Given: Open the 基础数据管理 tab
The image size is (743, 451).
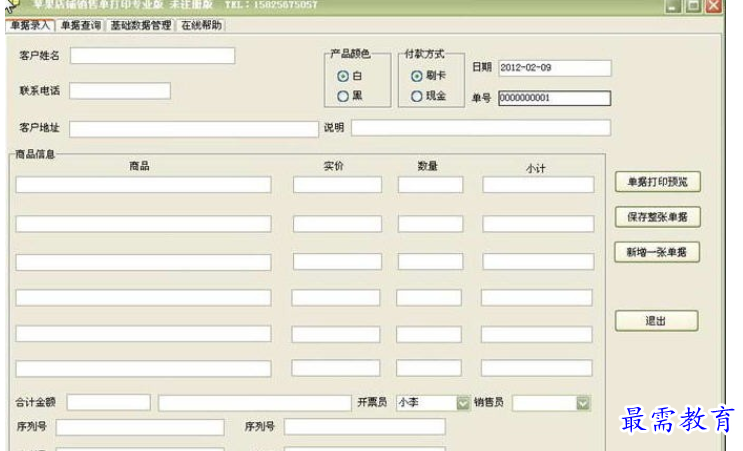Looking at the screenshot, I should click(x=141, y=25).
